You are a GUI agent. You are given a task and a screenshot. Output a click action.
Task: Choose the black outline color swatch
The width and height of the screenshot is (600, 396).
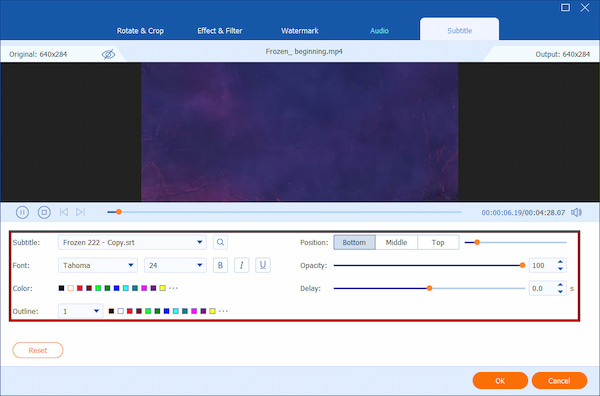pos(111,311)
